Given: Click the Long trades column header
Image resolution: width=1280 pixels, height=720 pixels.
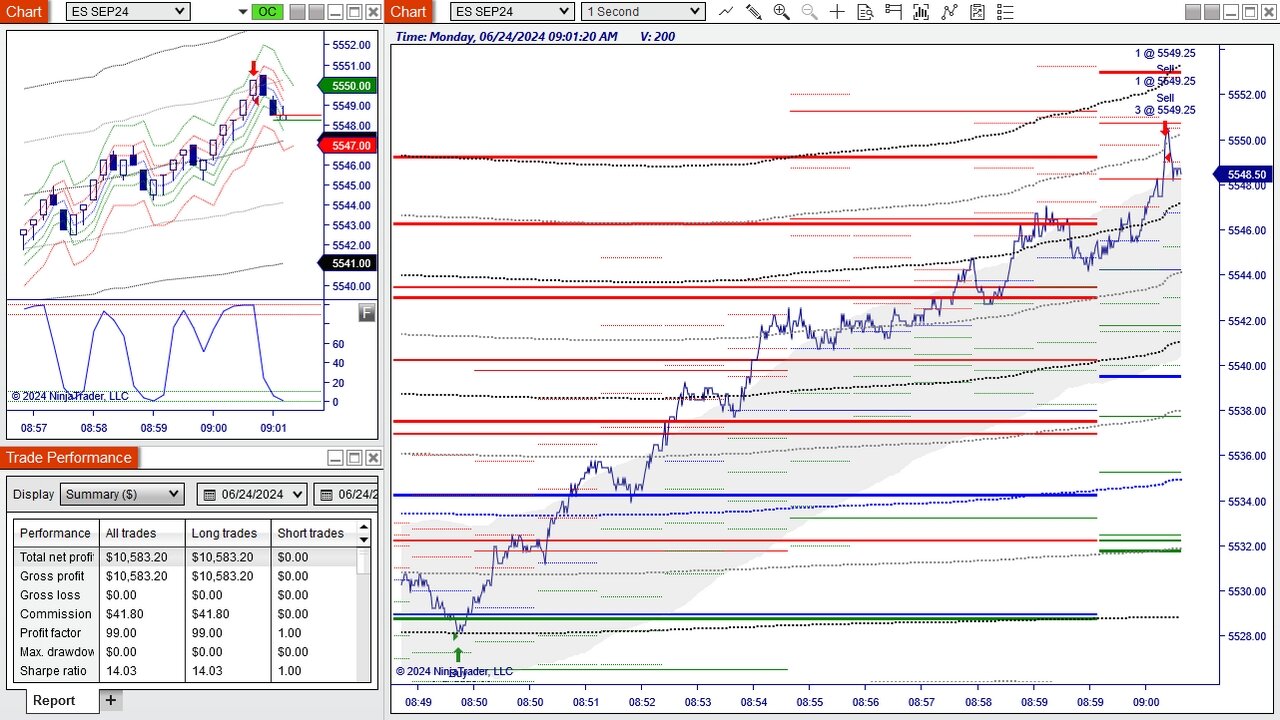Looking at the screenshot, I should click(x=229, y=533).
